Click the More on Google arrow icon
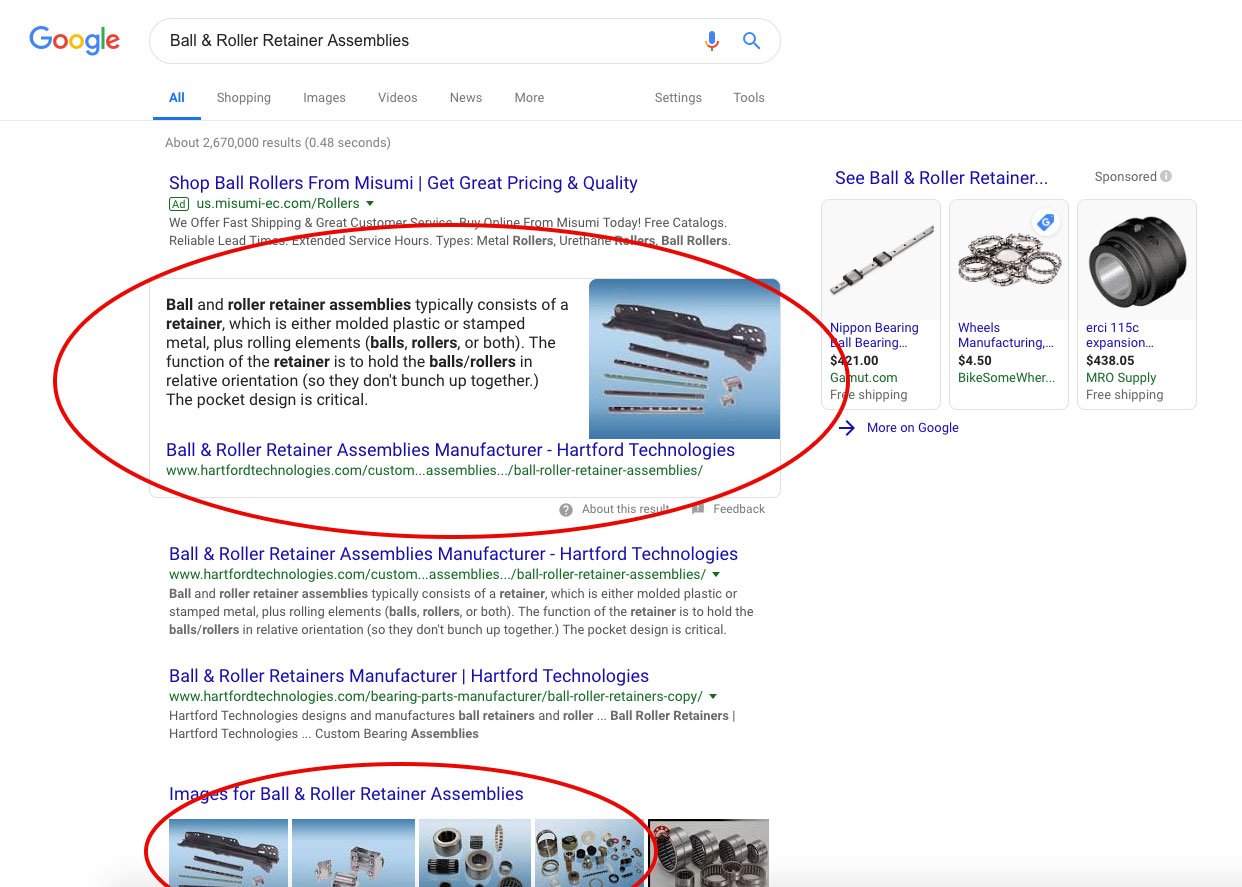This screenshot has height=887, width=1242. pyautogui.click(x=847, y=428)
